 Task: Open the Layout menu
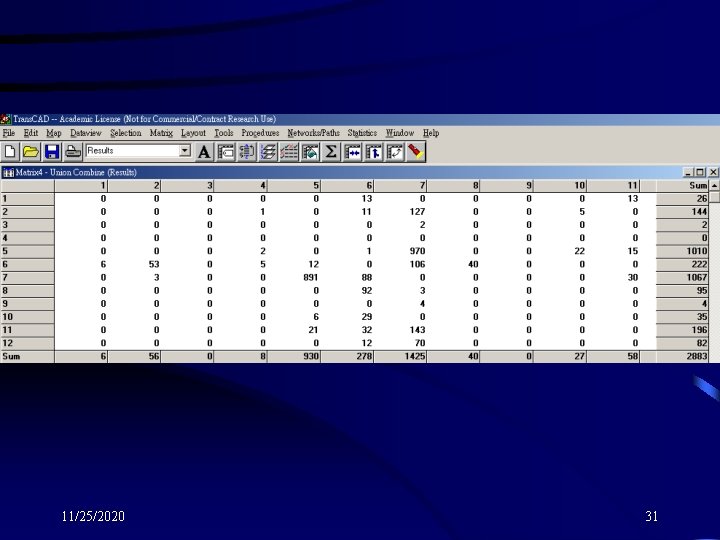click(x=193, y=133)
